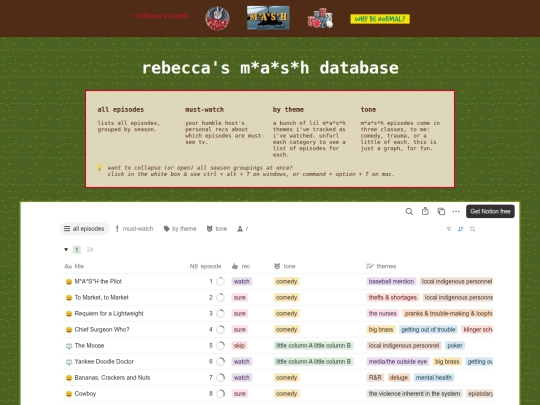Click progress ring for episode 5
Image resolution: width=540 pixels, height=405 pixels.
click(x=220, y=345)
